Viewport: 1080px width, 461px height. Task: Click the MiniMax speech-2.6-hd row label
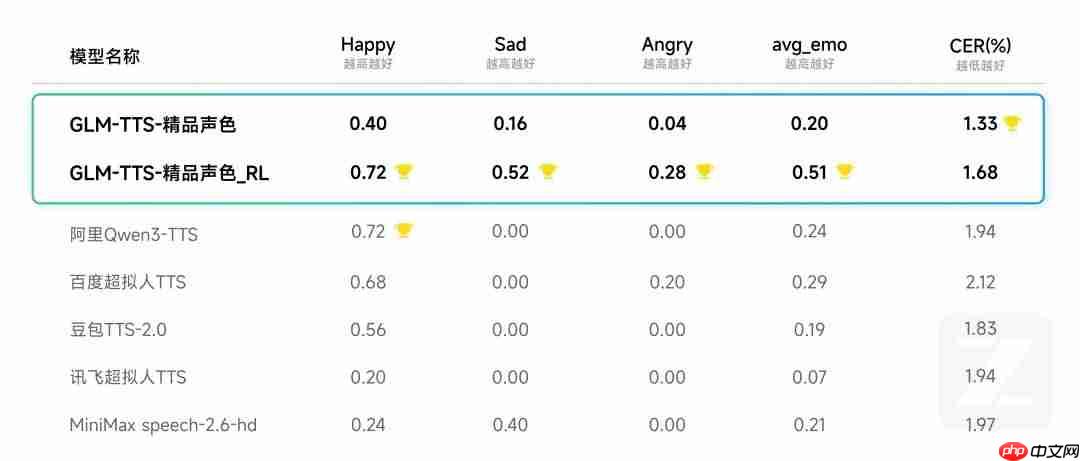click(163, 425)
